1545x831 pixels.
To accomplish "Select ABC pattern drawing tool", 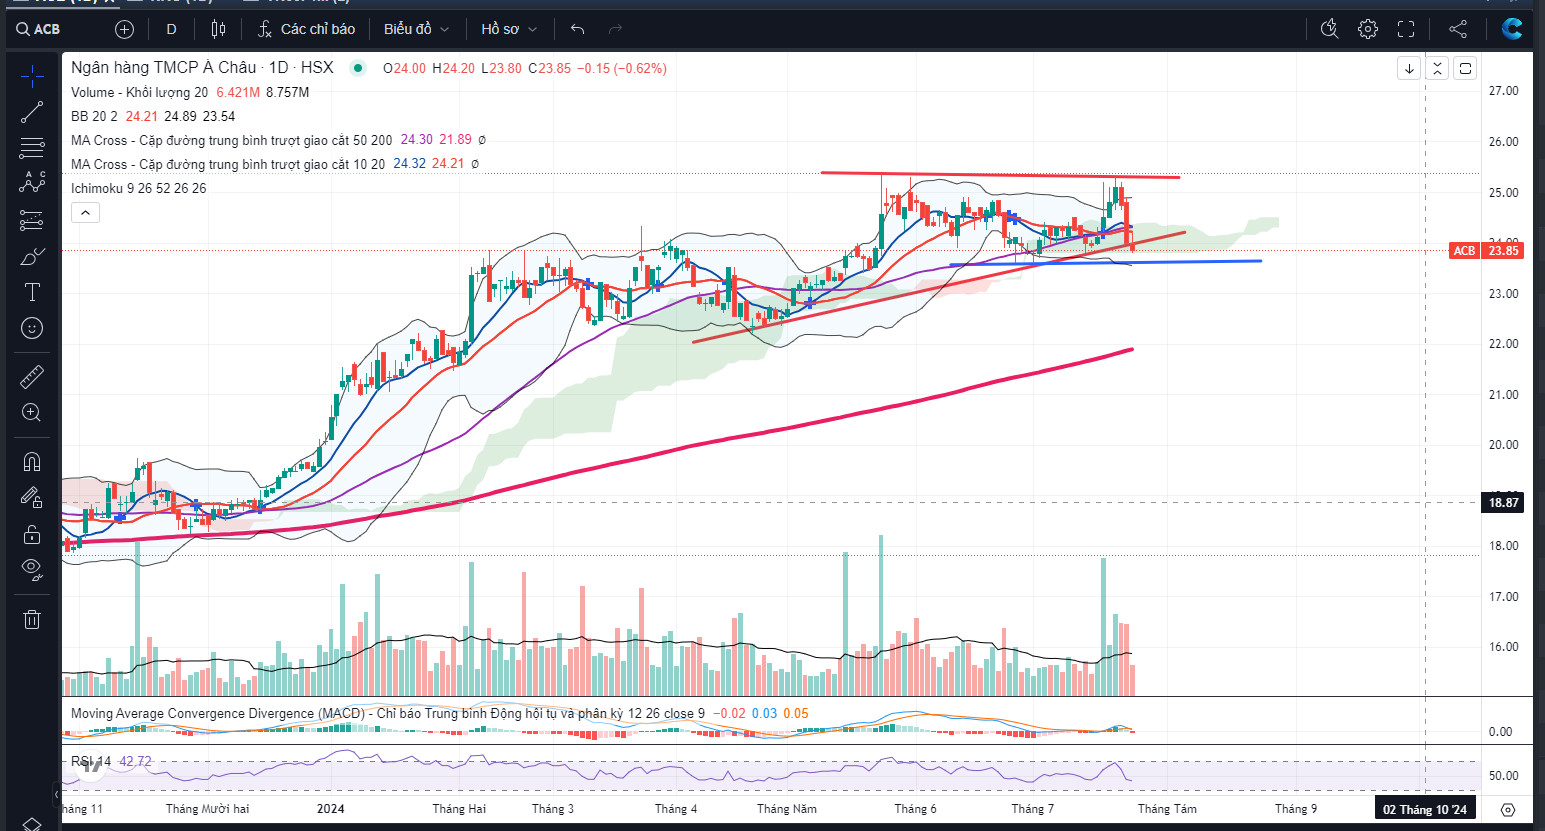I will pos(32,183).
